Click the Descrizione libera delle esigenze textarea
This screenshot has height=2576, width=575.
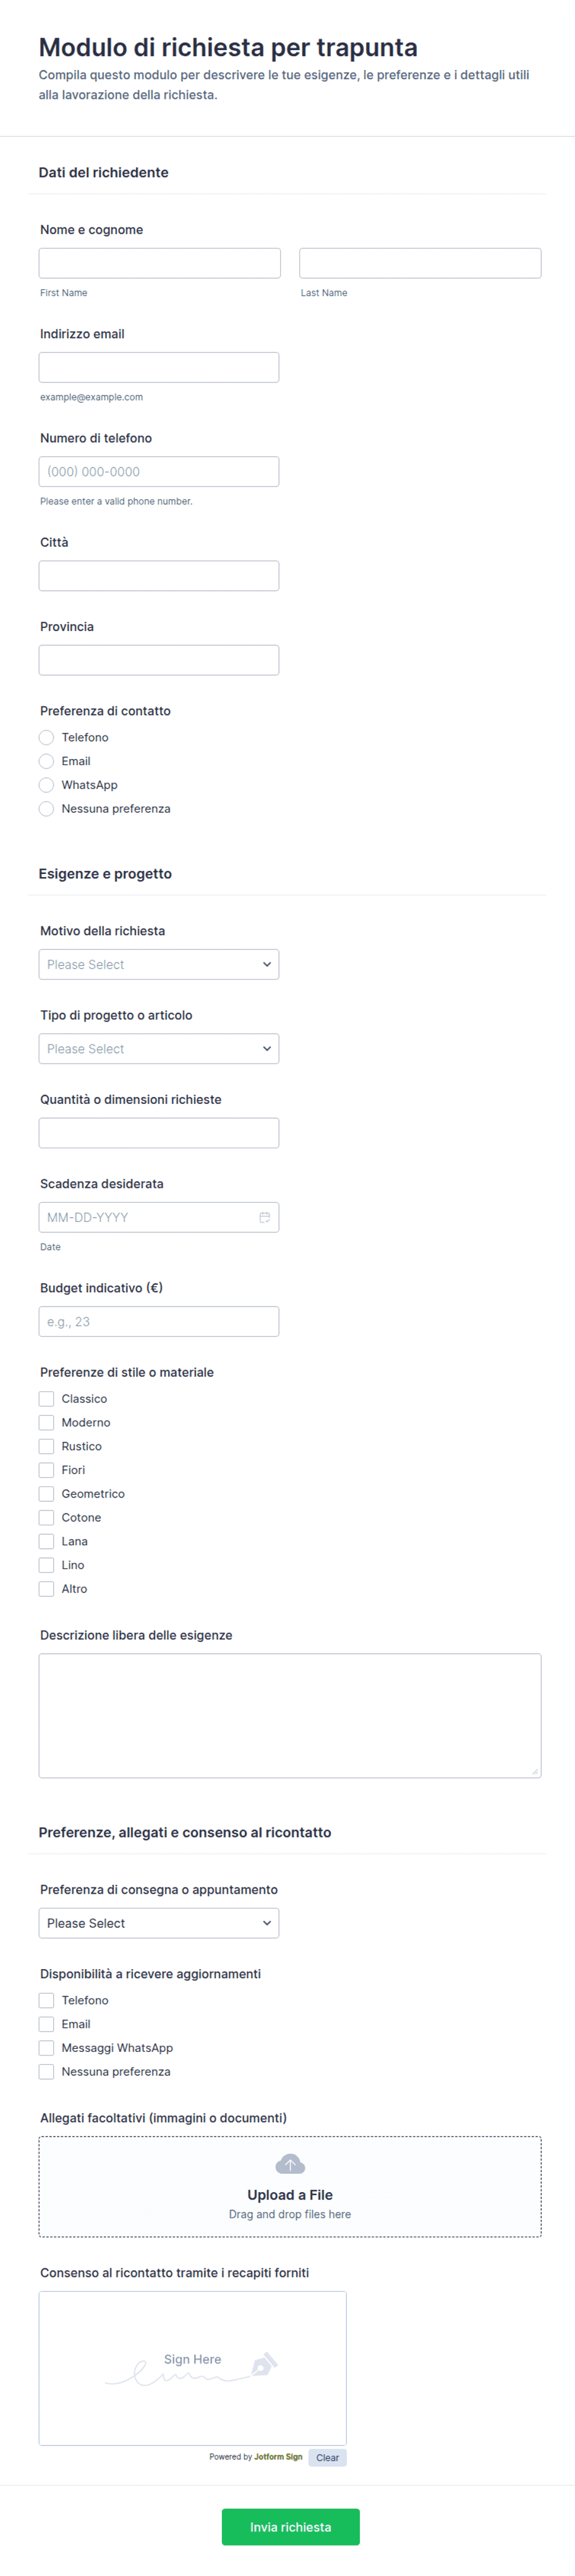290,1716
